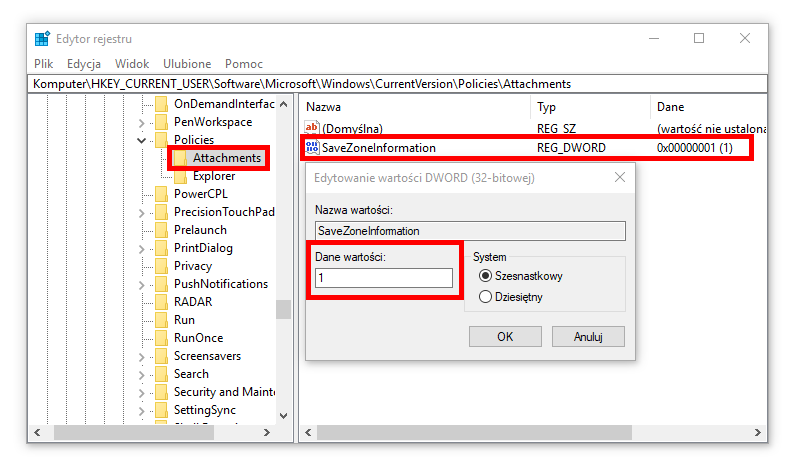Screen dimensions: 802x470
Task: Minimize the Registry Editor window
Action: pos(654,38)
